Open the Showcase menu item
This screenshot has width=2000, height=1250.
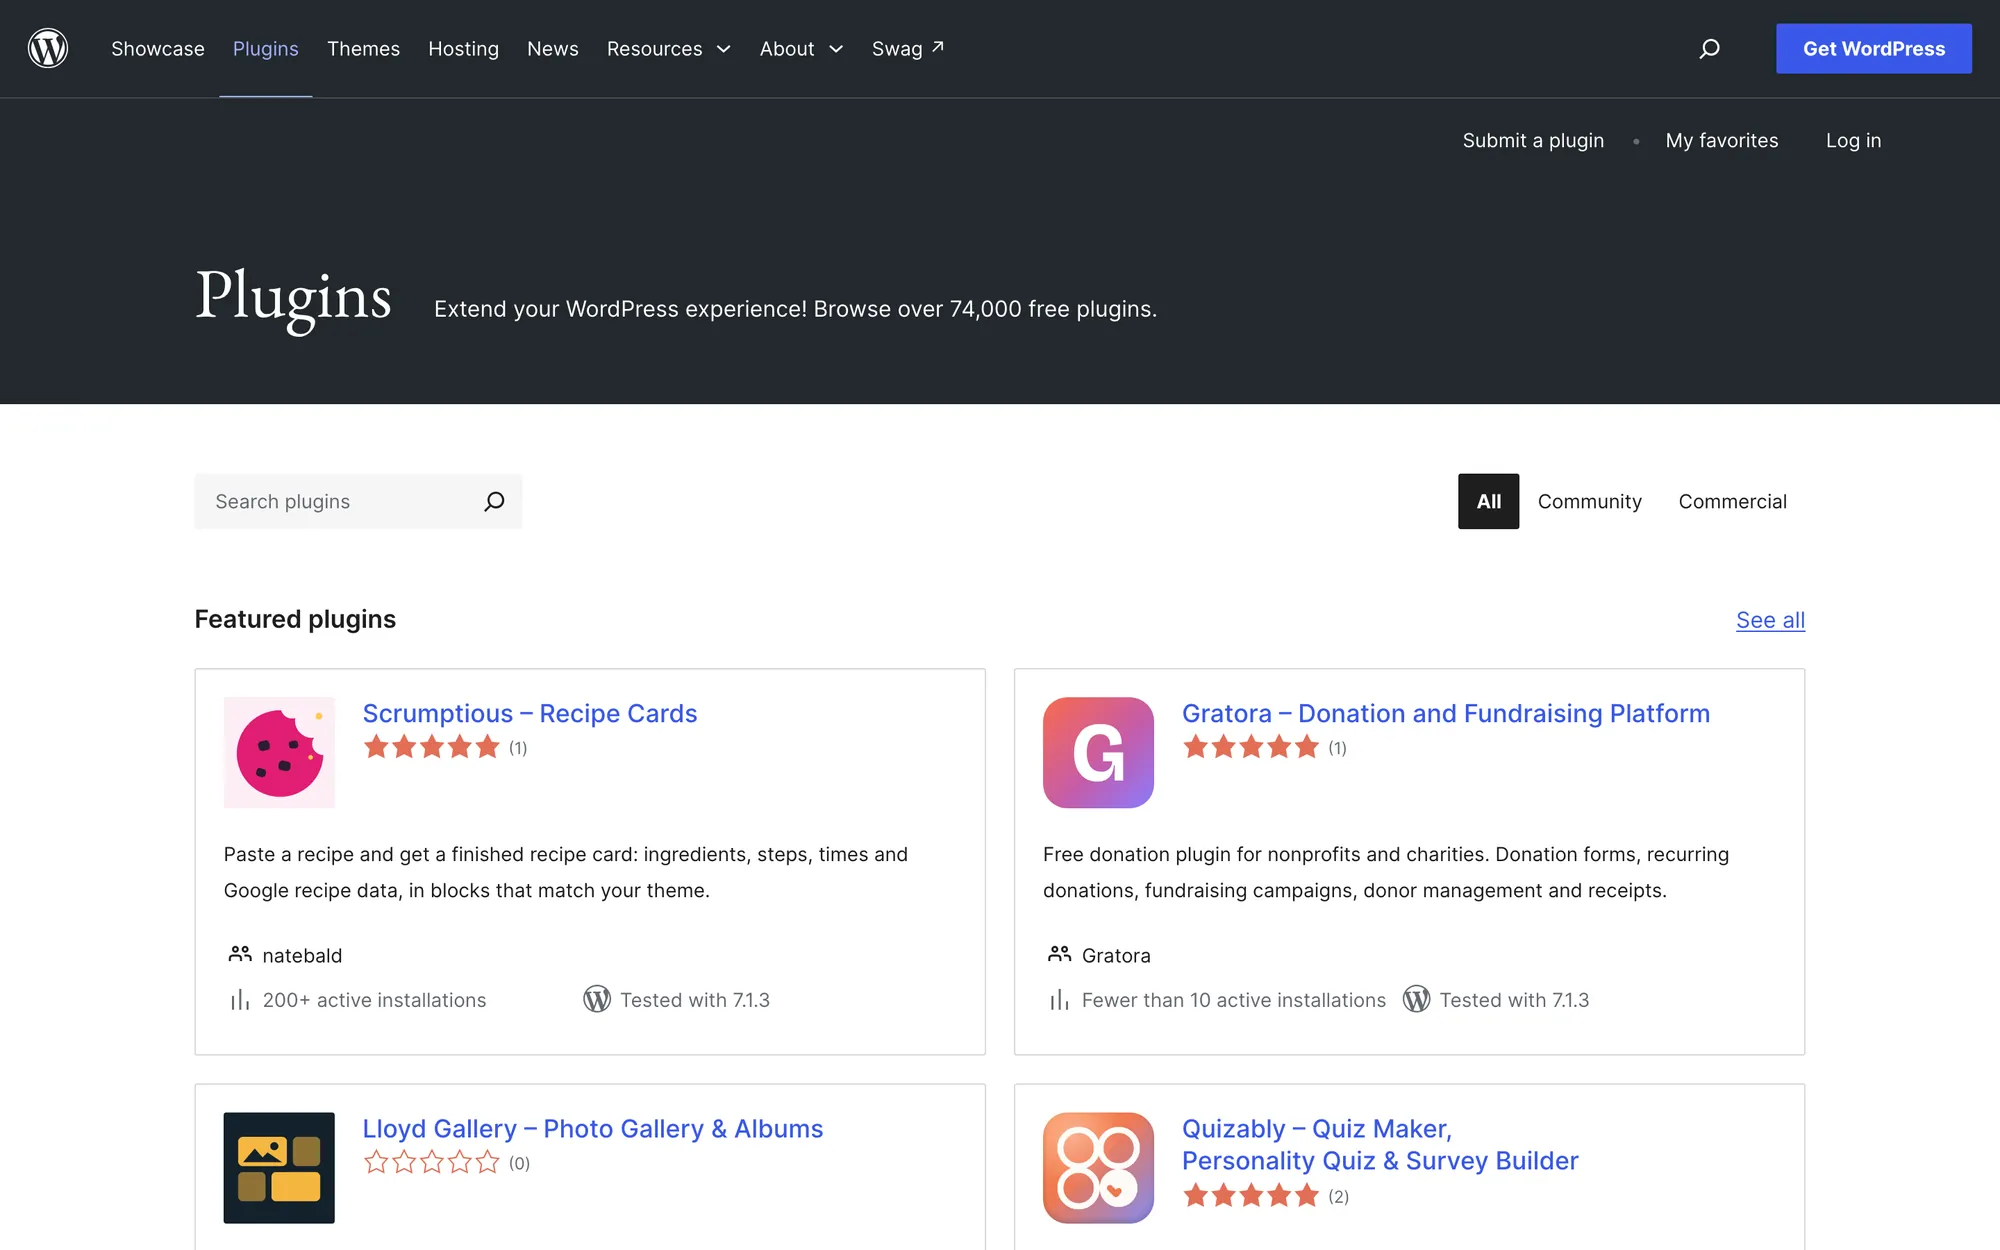158,48
